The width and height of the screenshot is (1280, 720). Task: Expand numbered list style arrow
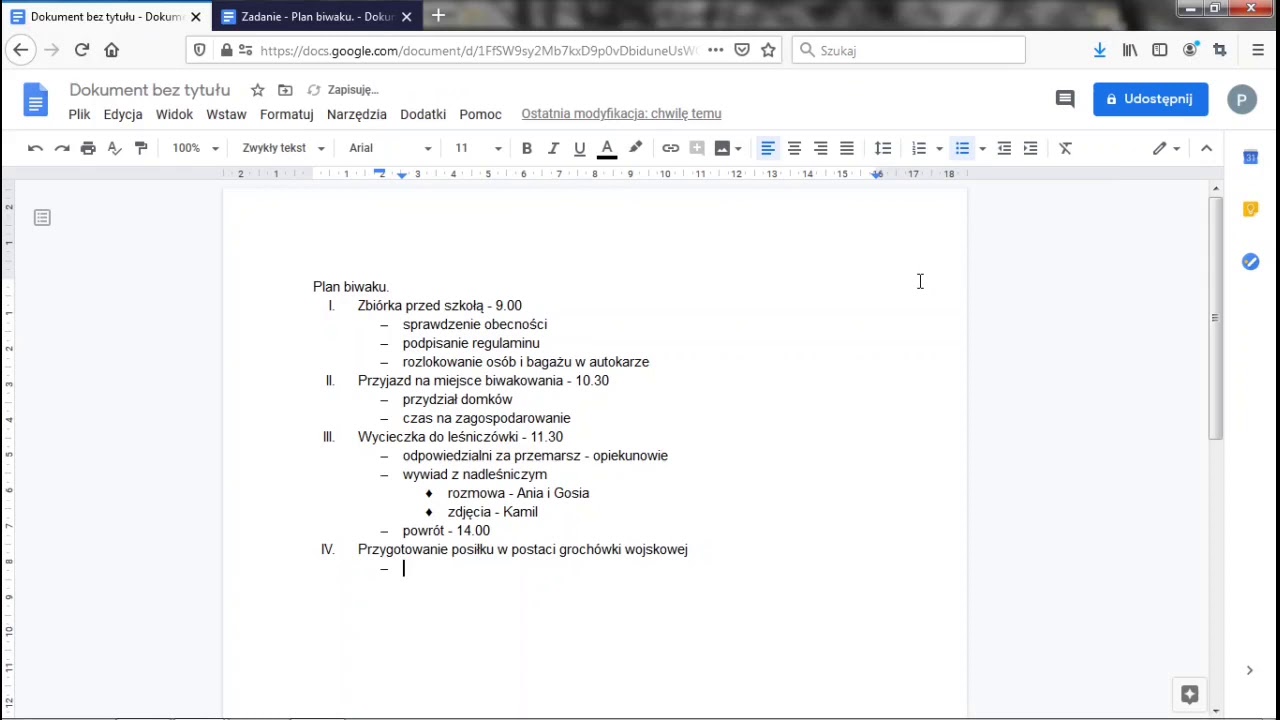click(939, 148)
